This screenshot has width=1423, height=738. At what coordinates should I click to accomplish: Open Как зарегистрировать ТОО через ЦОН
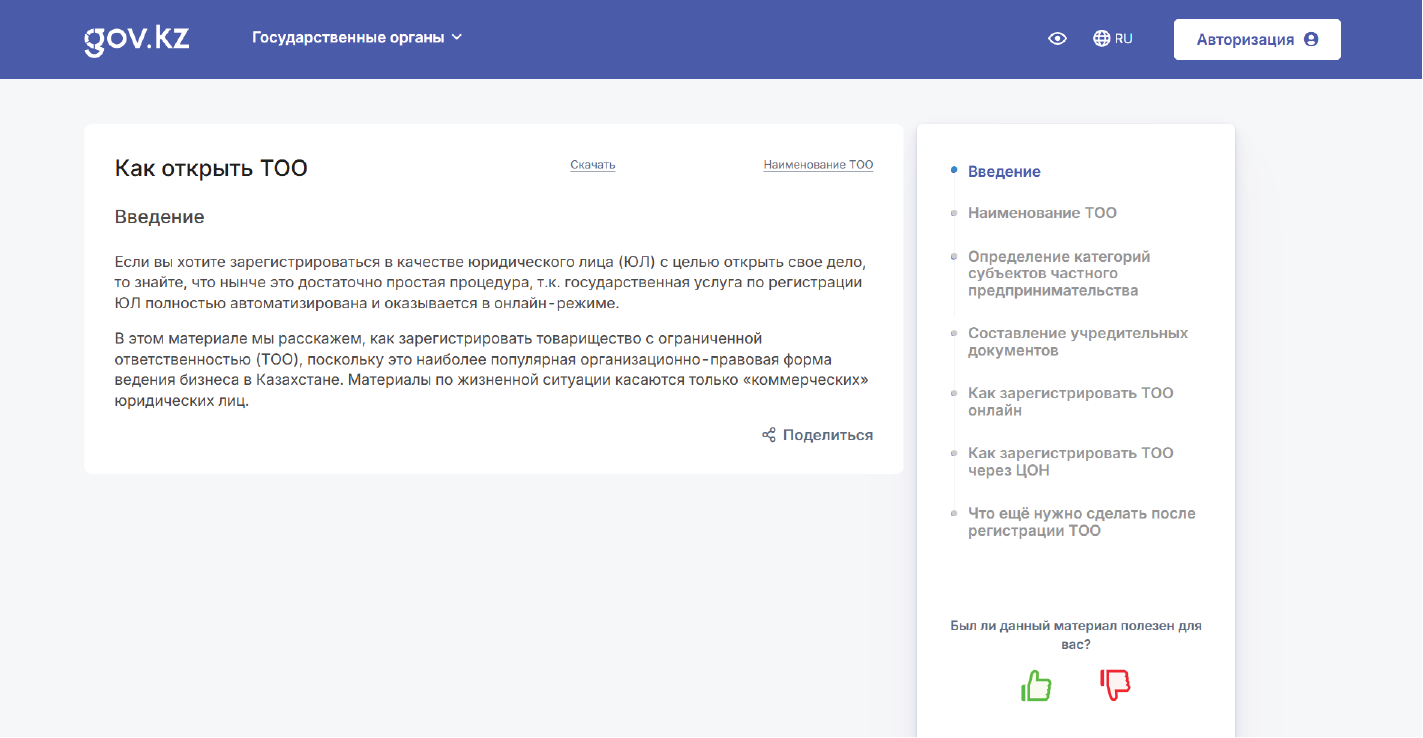(x=1070, y=461)
